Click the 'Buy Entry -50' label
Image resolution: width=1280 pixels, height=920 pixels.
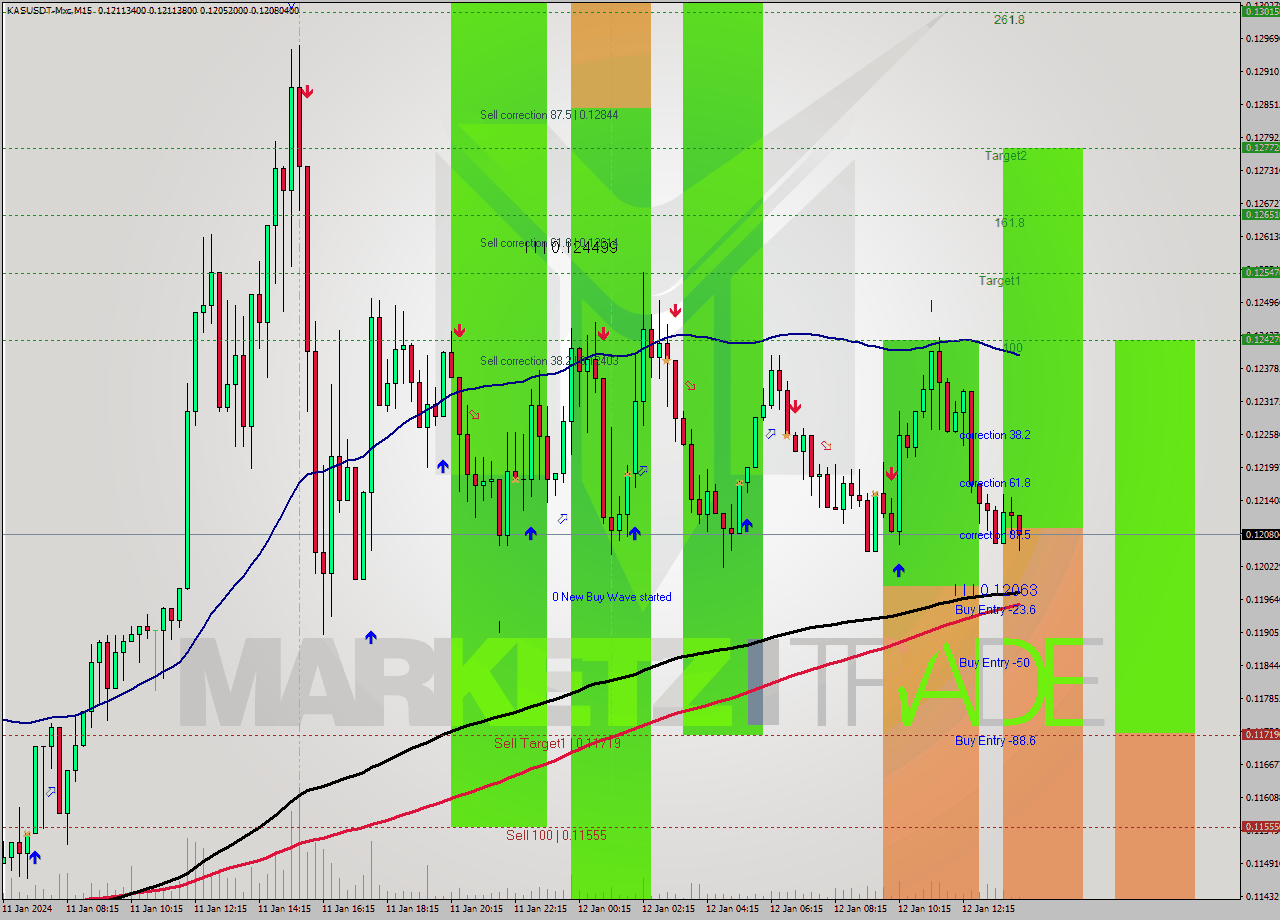click(x=994, y=663)
